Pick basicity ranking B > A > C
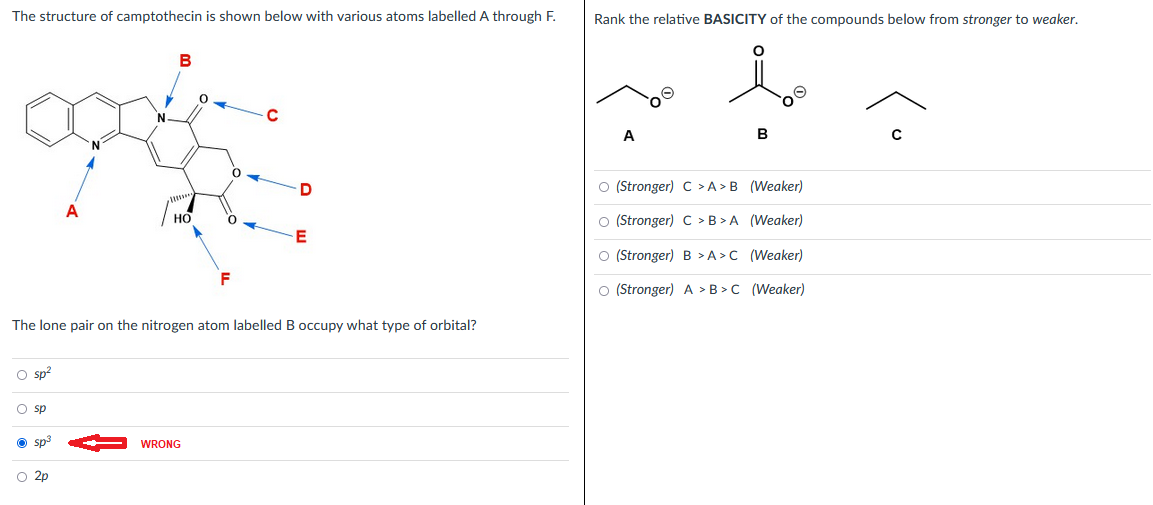Viewport: 1153px width, 505px height. [x=603, y=256]
